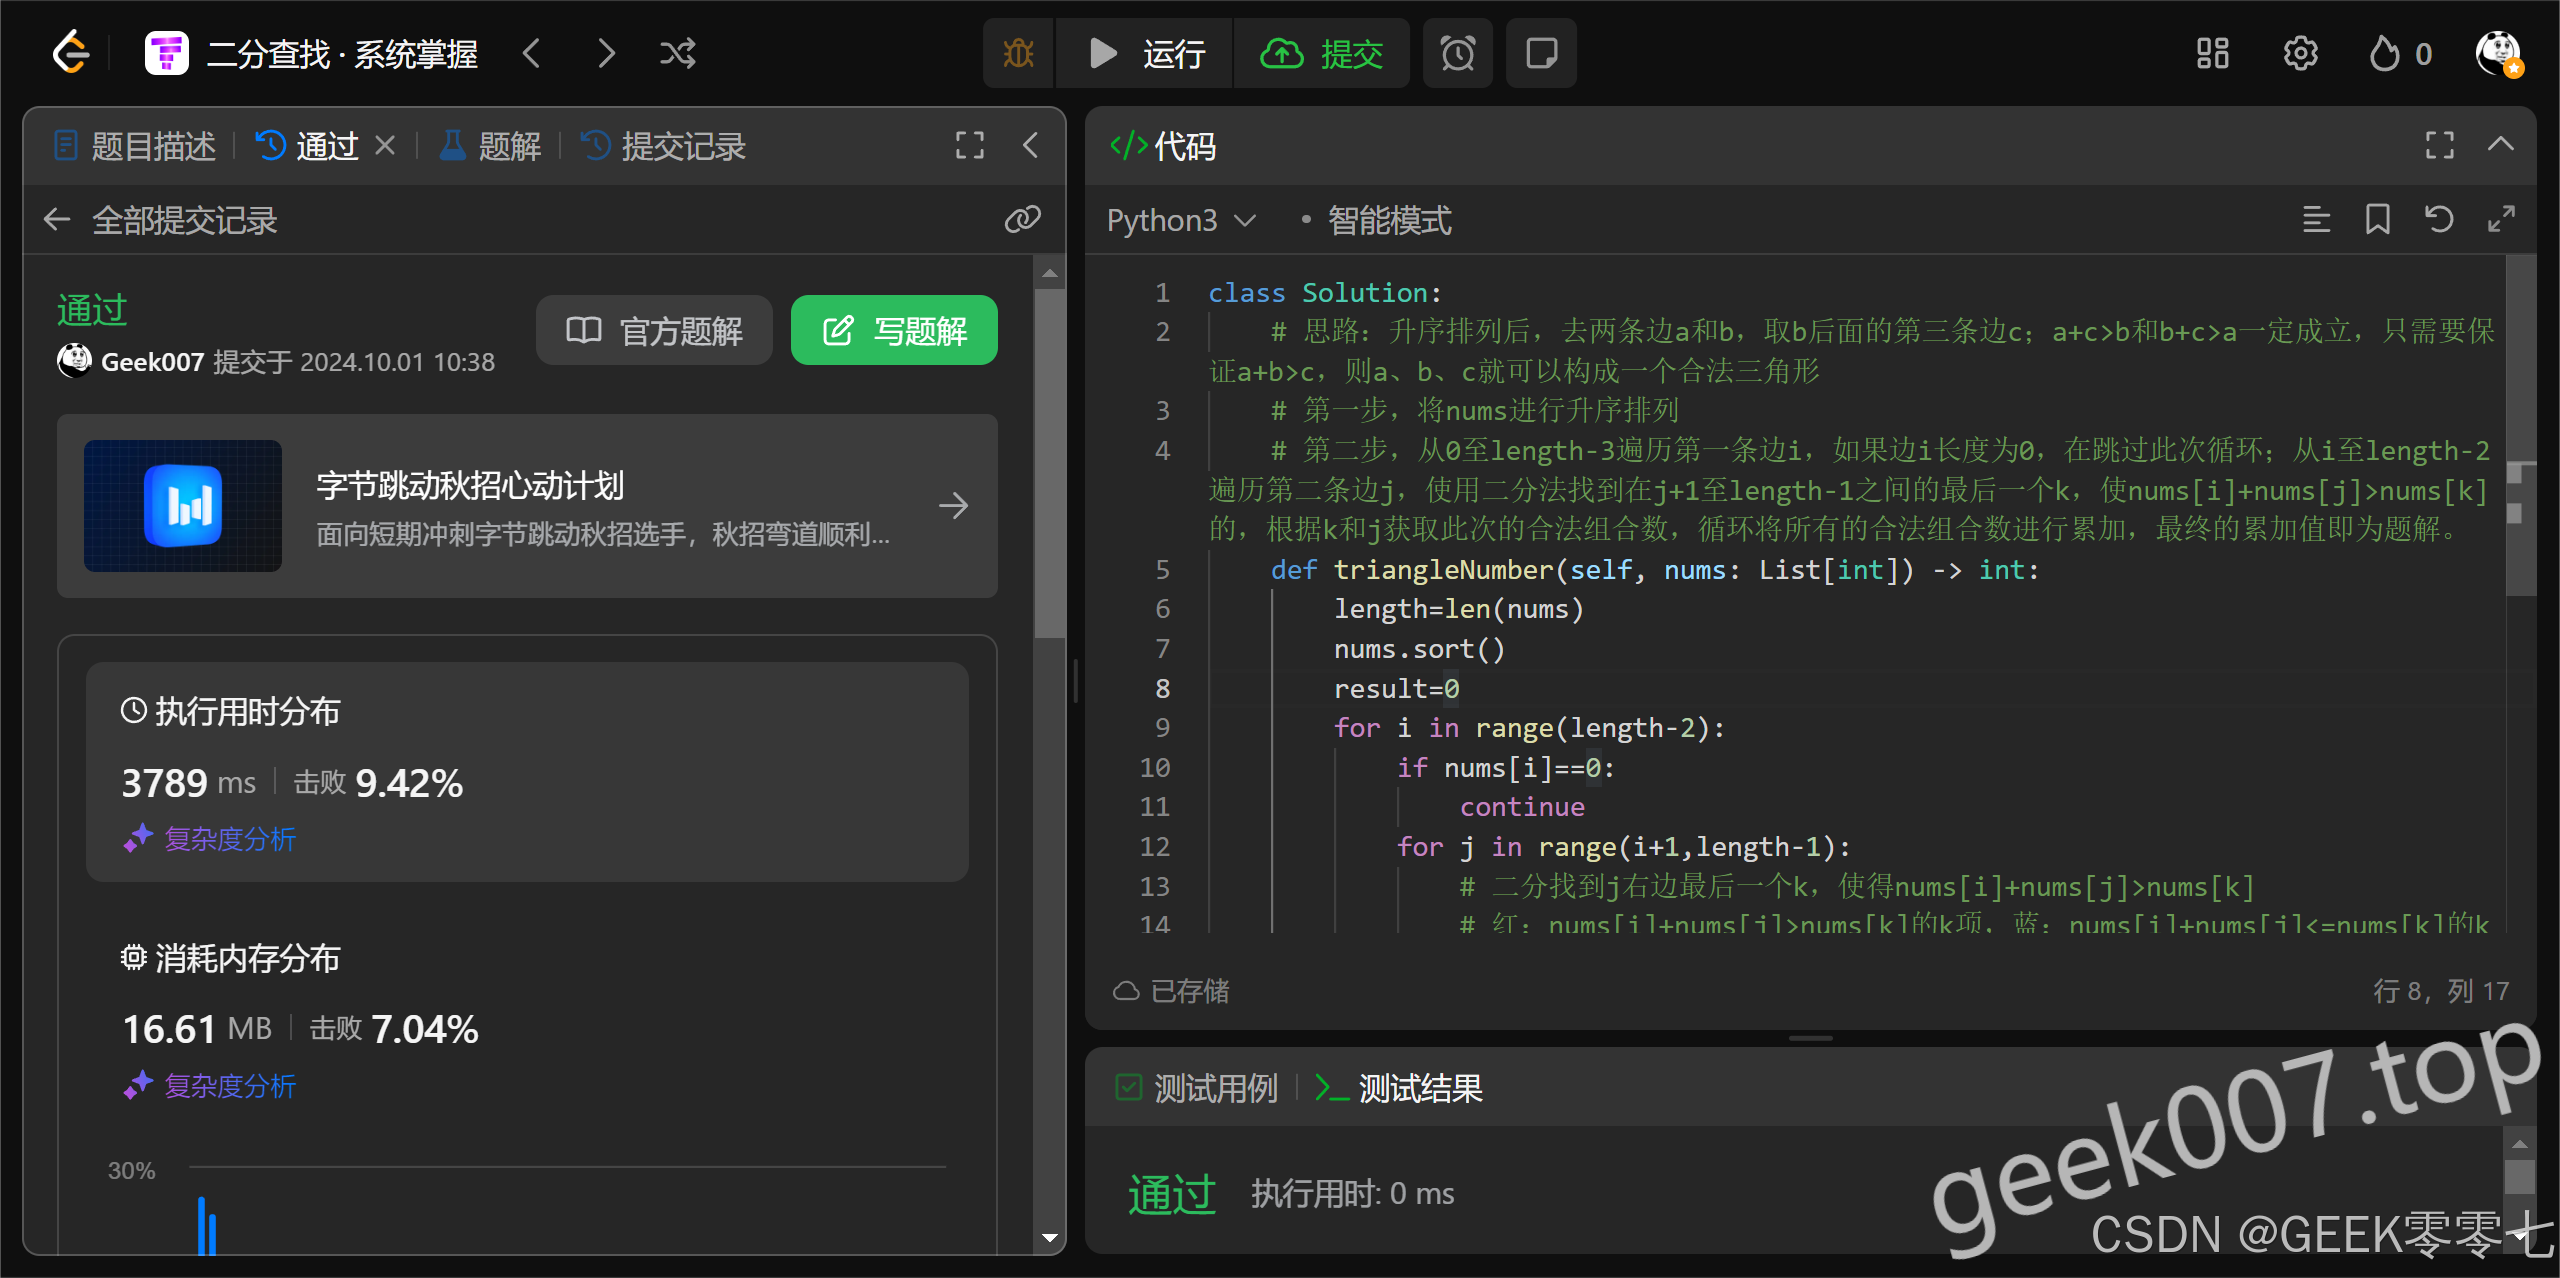The width and height of the screenshot is (2560, 1278).
Task: Click the copy submission link icon
Action: pyautogui.click(x=1022, y=220)
